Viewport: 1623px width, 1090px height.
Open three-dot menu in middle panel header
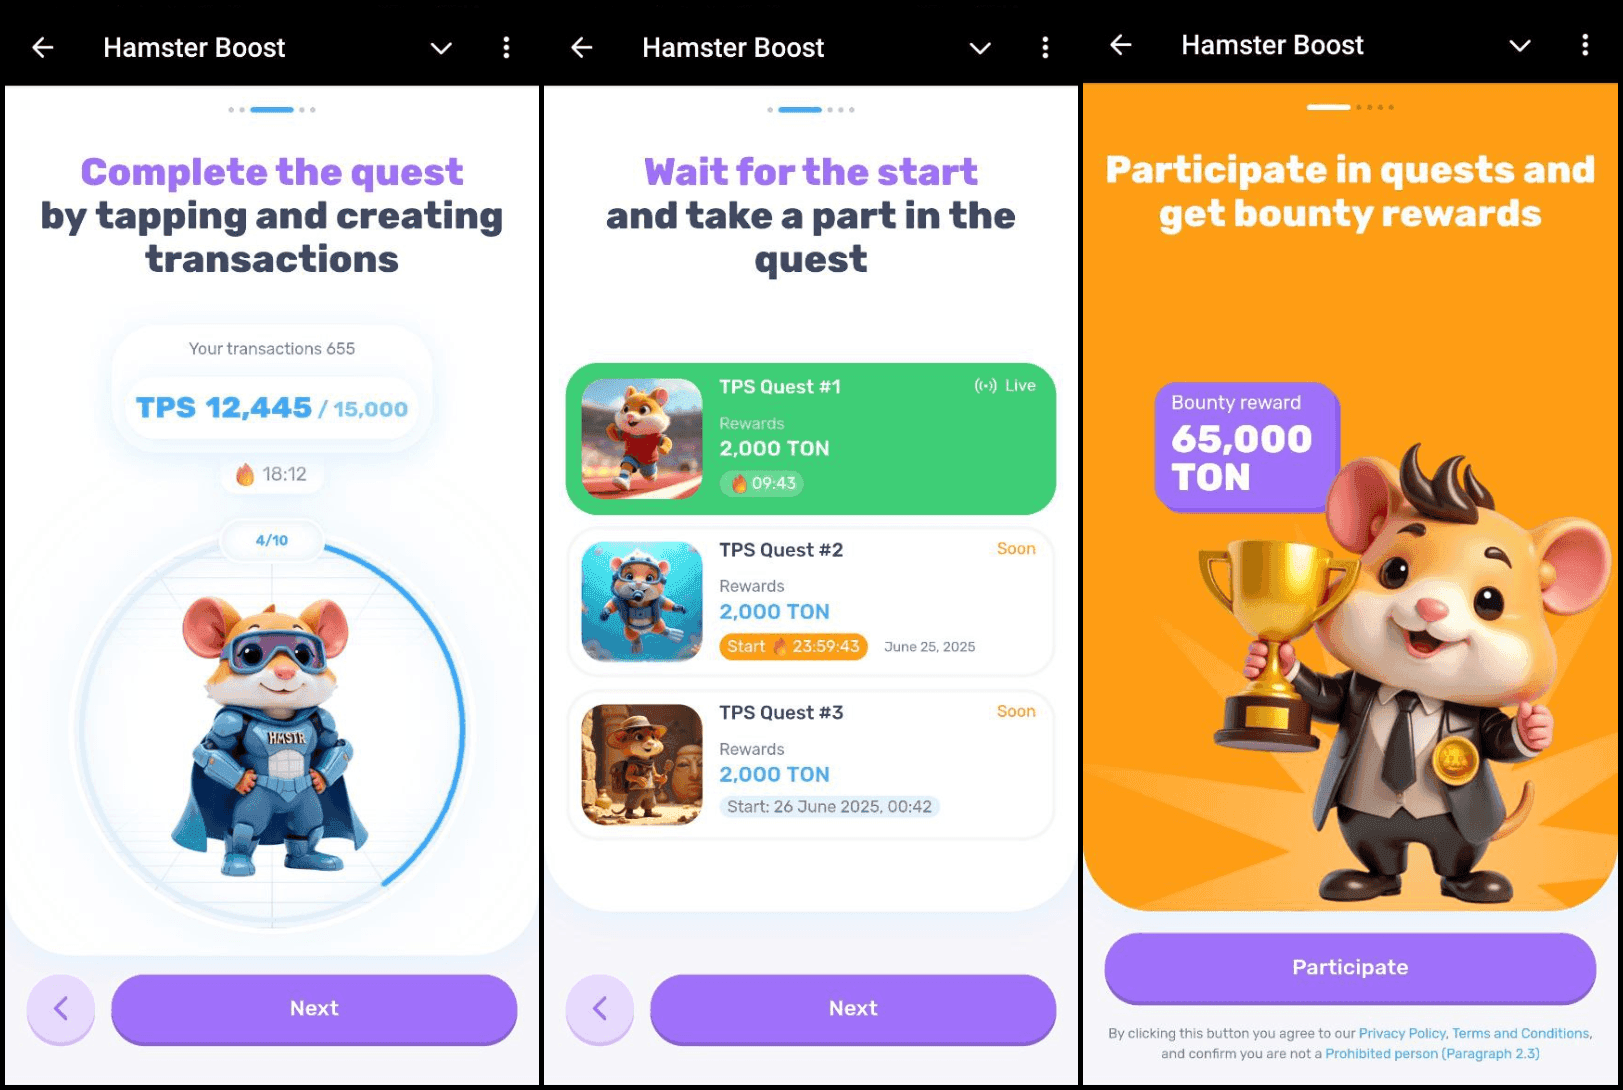point(1045,47)
